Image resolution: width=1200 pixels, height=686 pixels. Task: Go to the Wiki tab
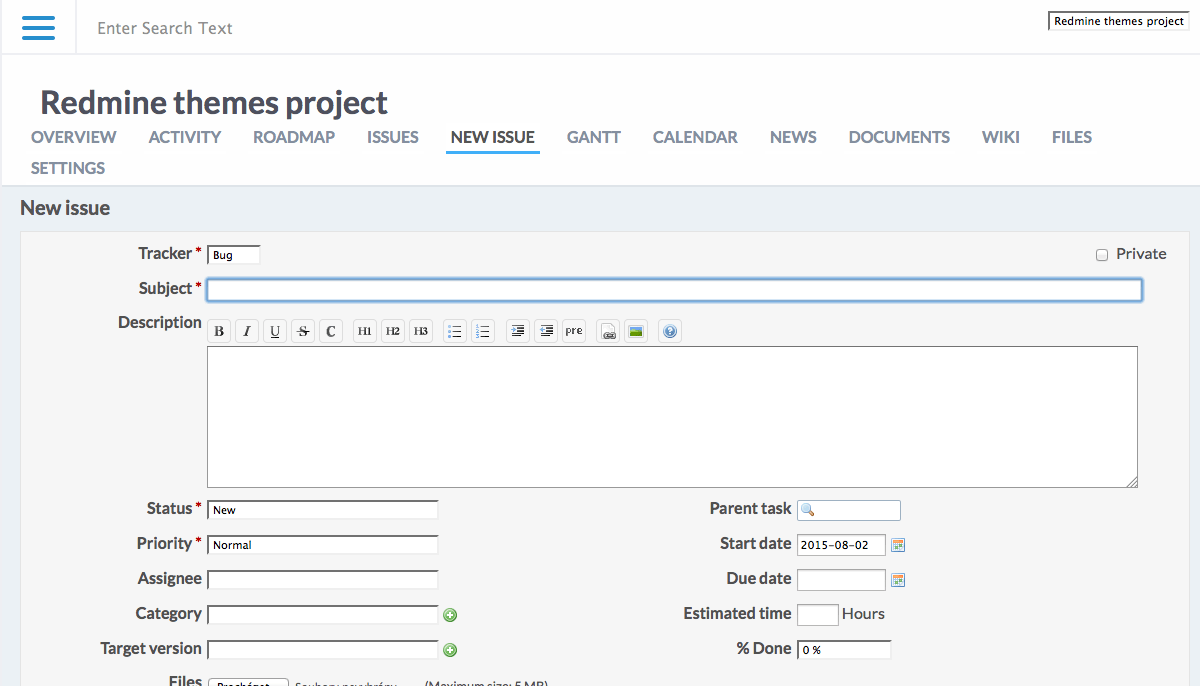click(x=1001, y=137)
